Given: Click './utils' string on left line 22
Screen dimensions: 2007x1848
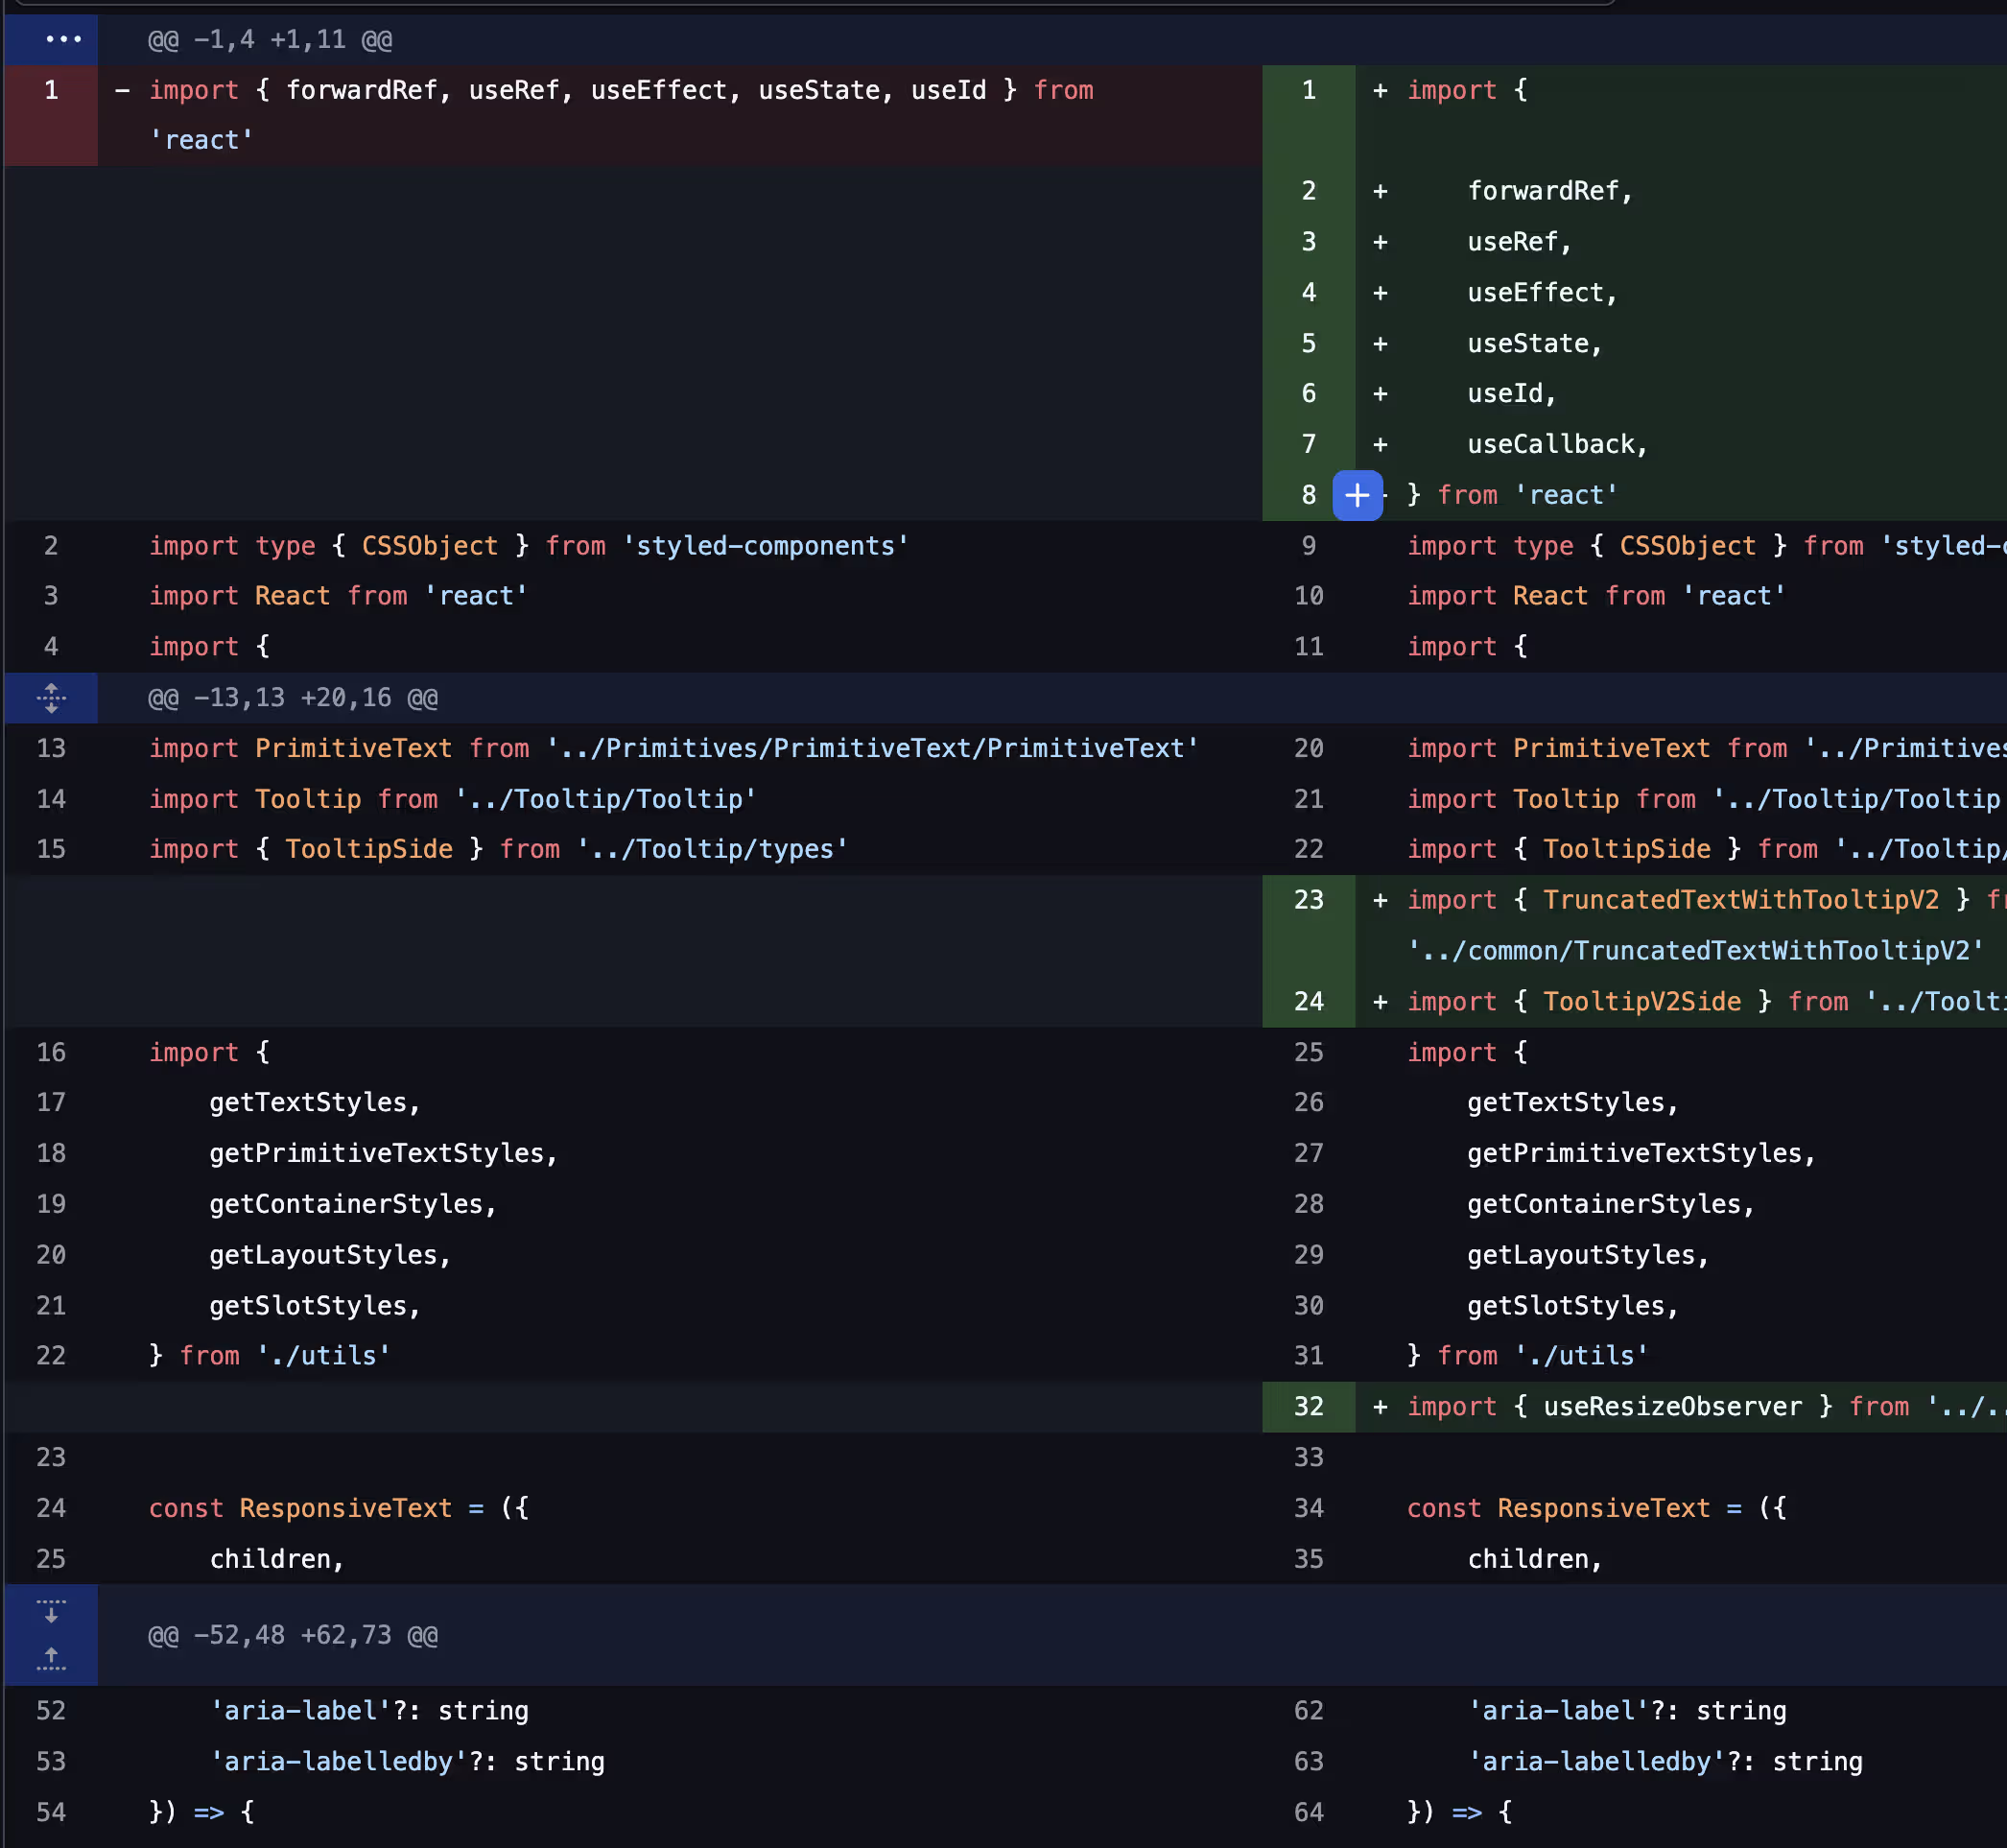Looking at the screenshot, I should 323,1356.
